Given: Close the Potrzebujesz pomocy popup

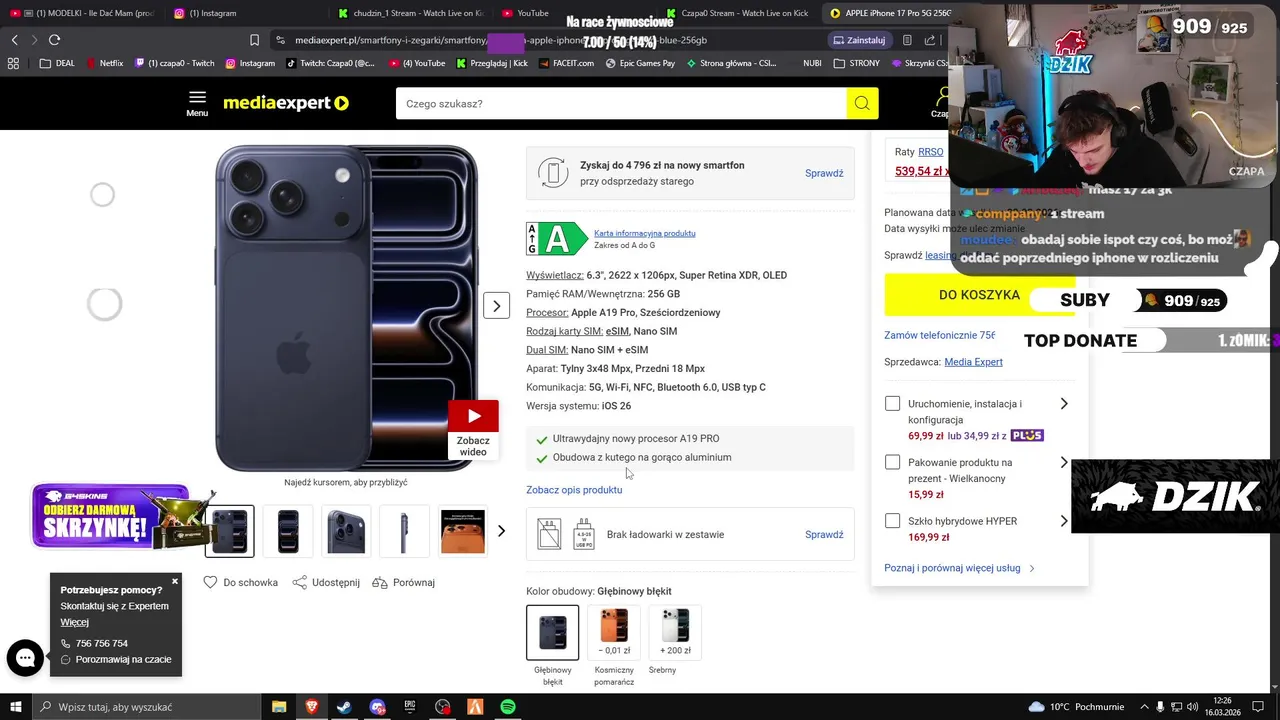Looking at the screenshot, I should point(175,581).
